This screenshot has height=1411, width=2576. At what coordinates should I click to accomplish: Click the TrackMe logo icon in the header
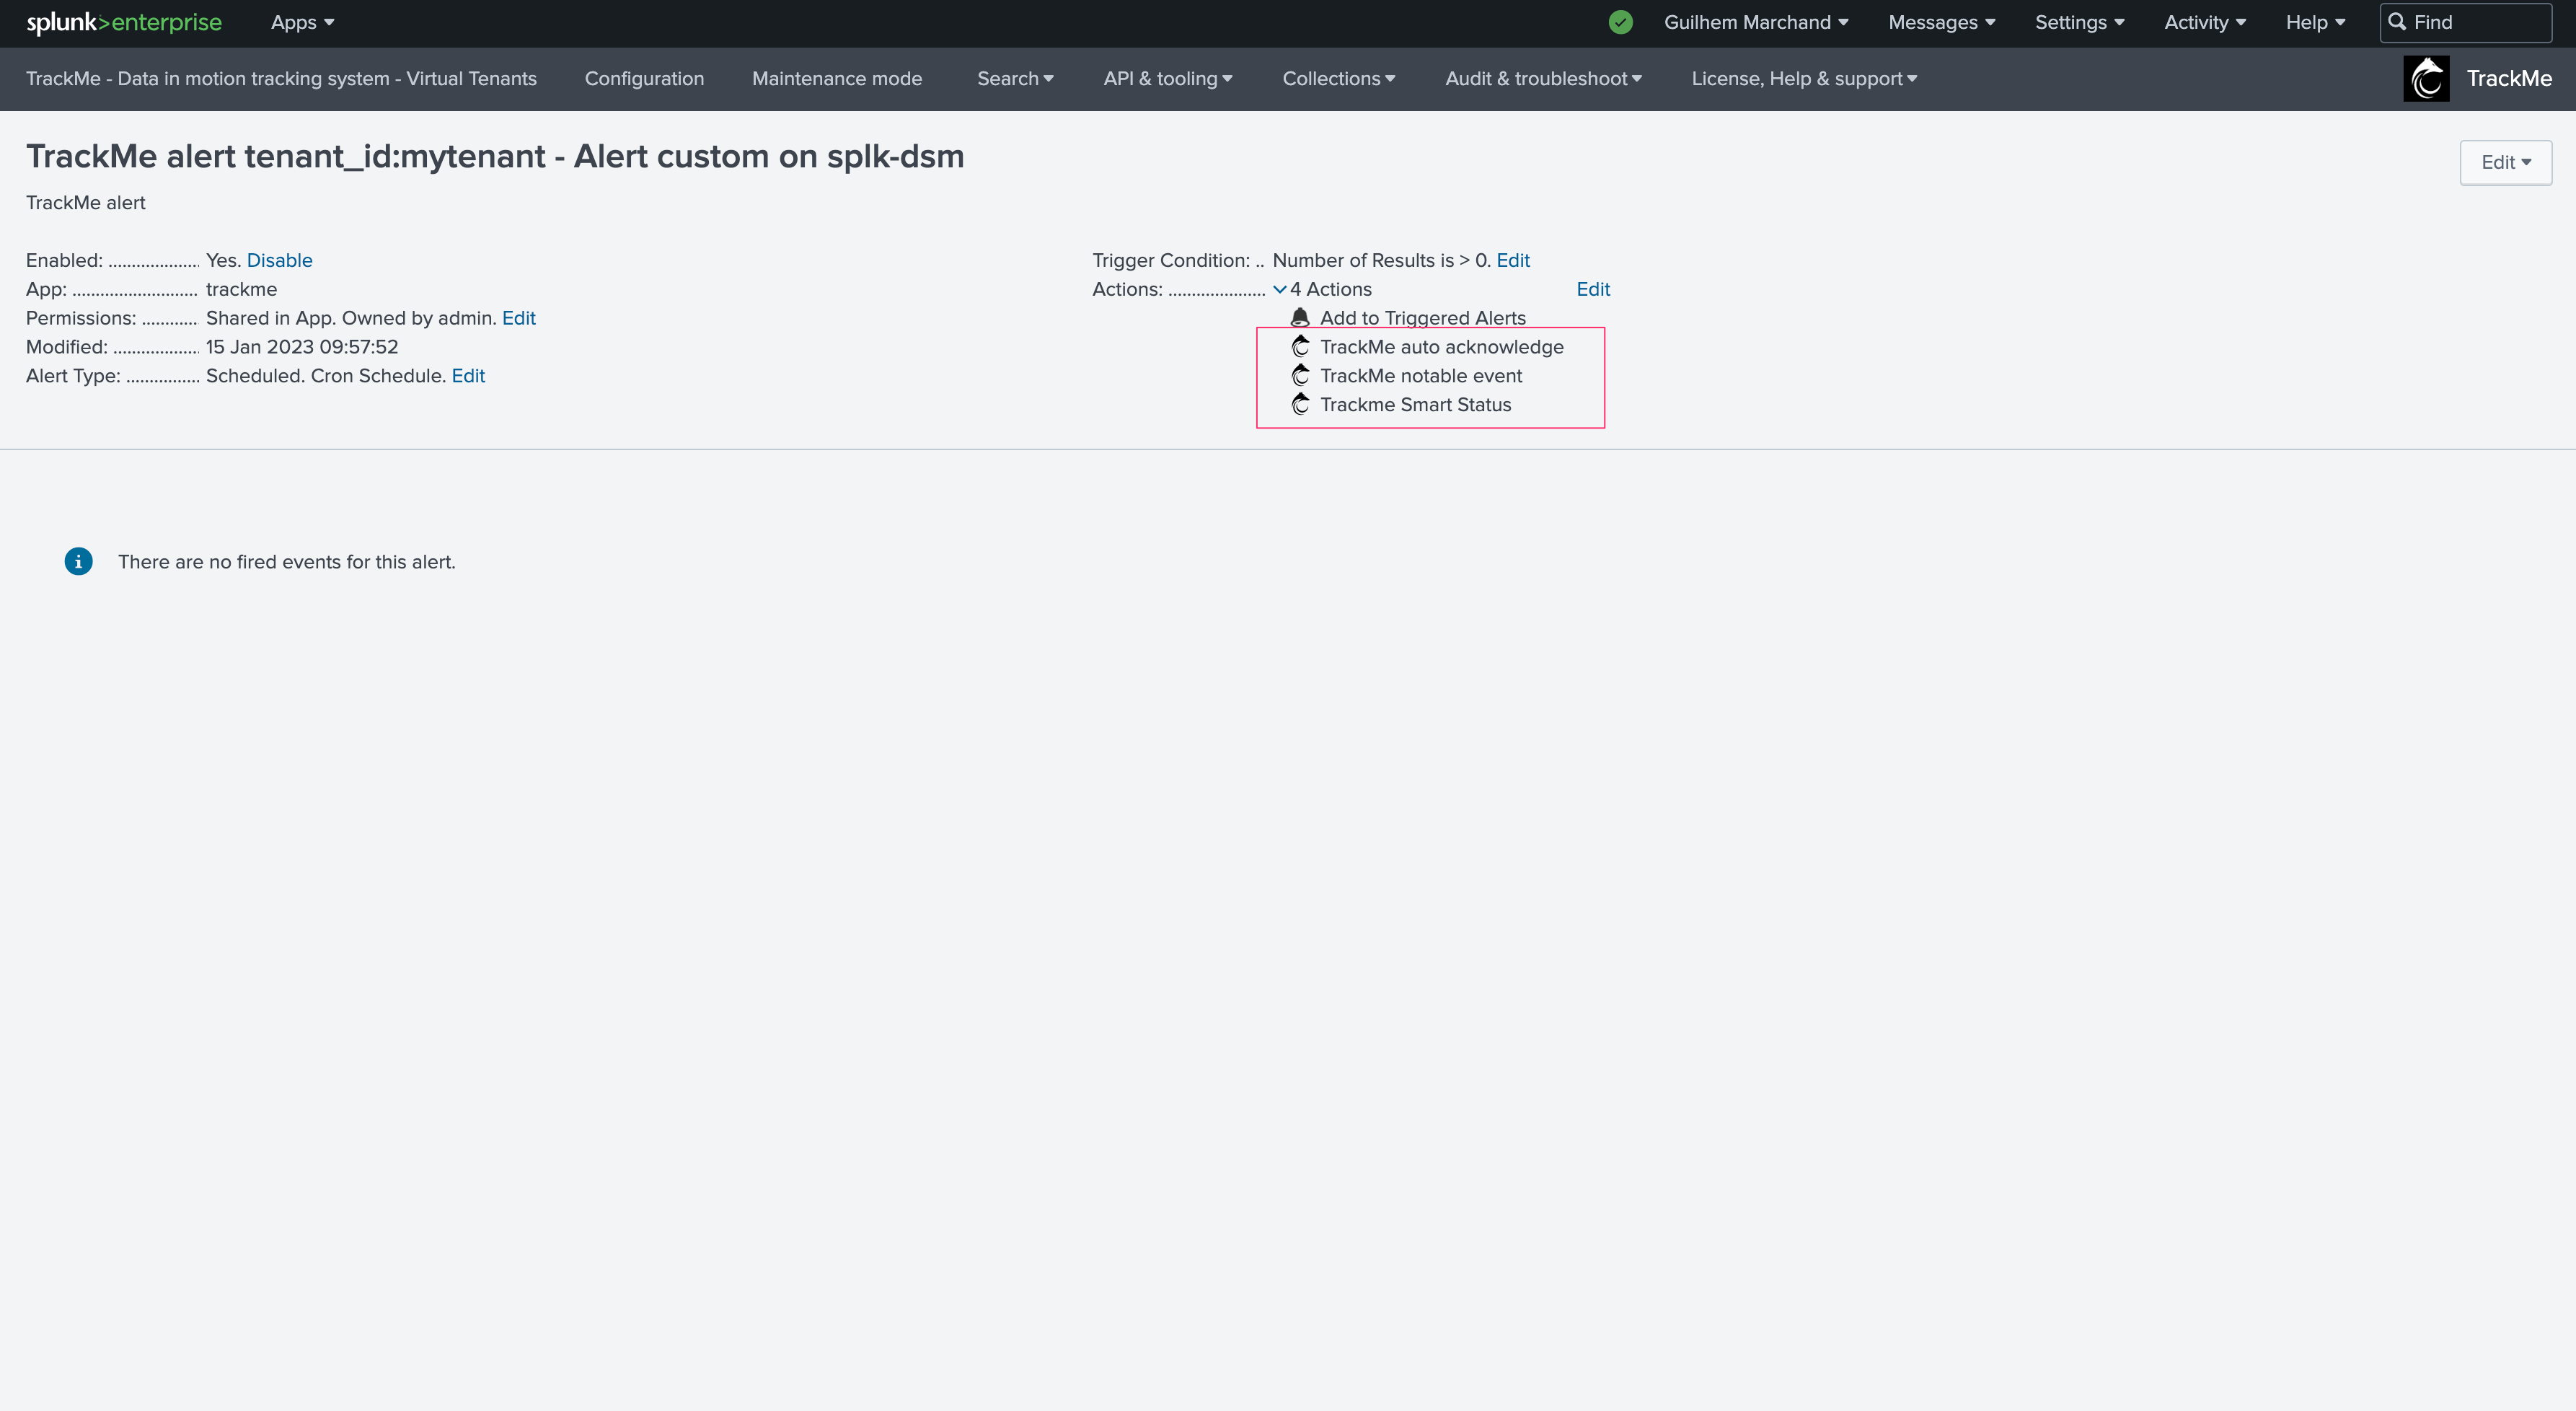pyautogui.click(x=2426, y=79)
